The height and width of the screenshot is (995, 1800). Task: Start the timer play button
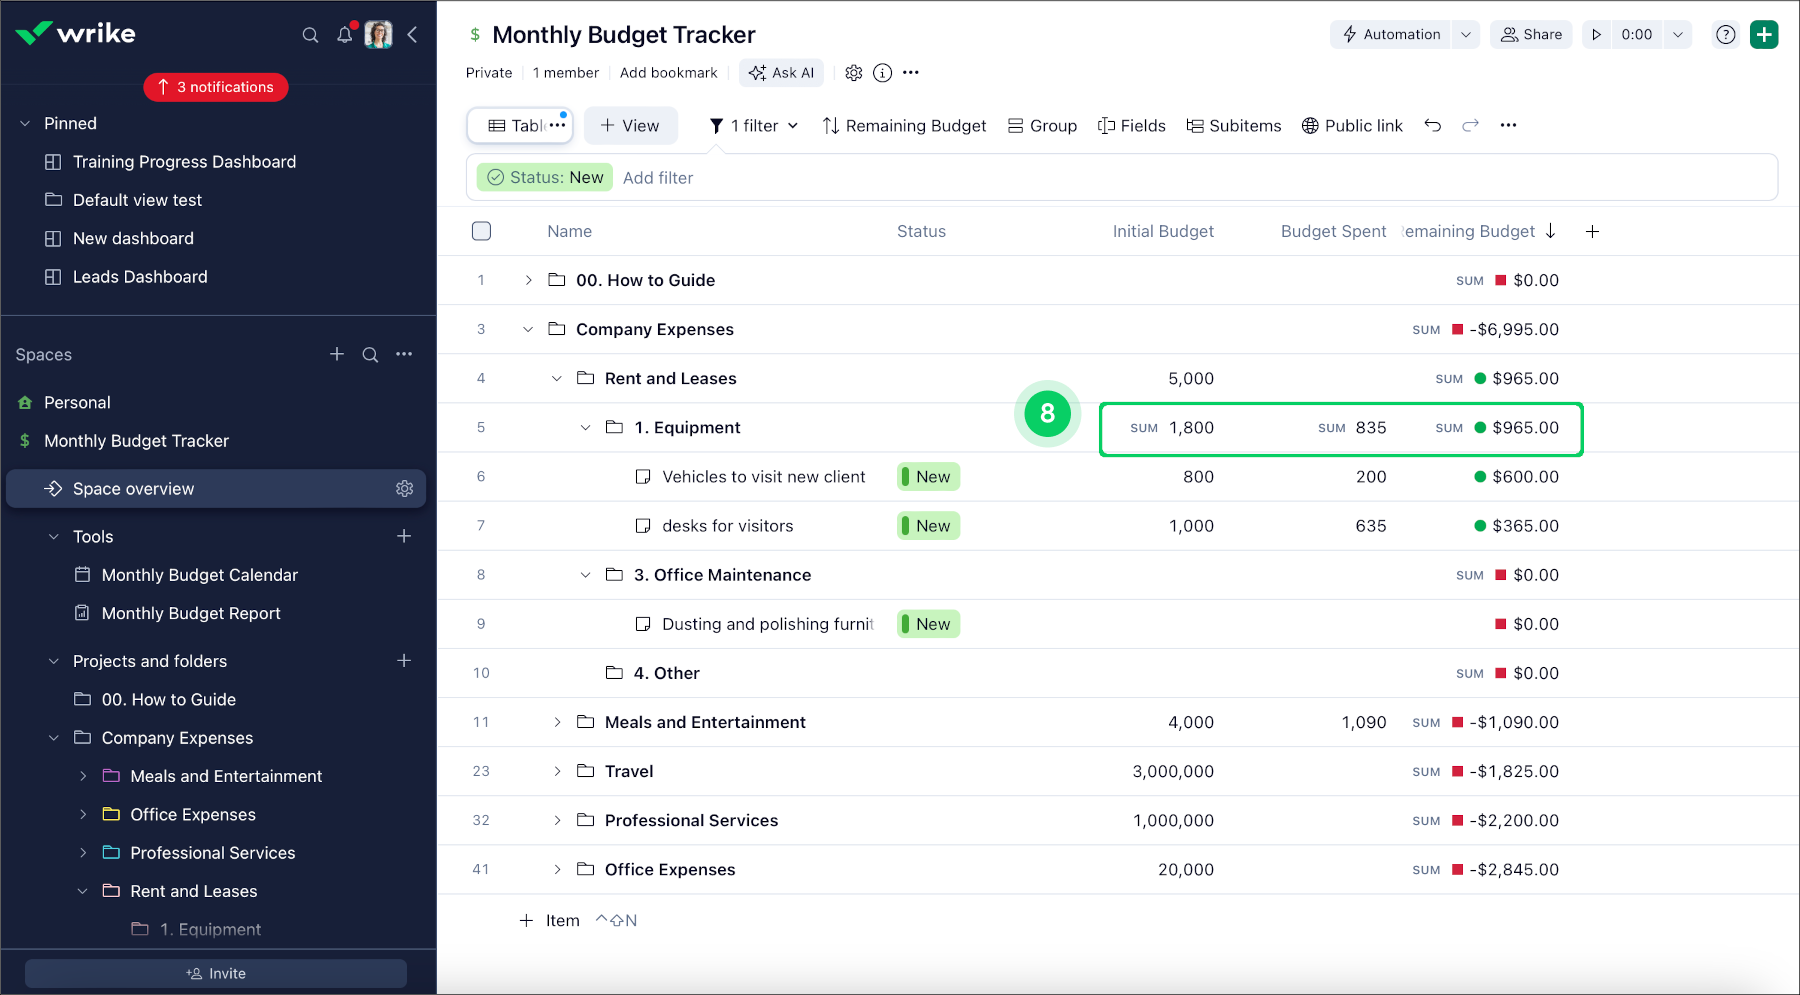point(1597,35)
